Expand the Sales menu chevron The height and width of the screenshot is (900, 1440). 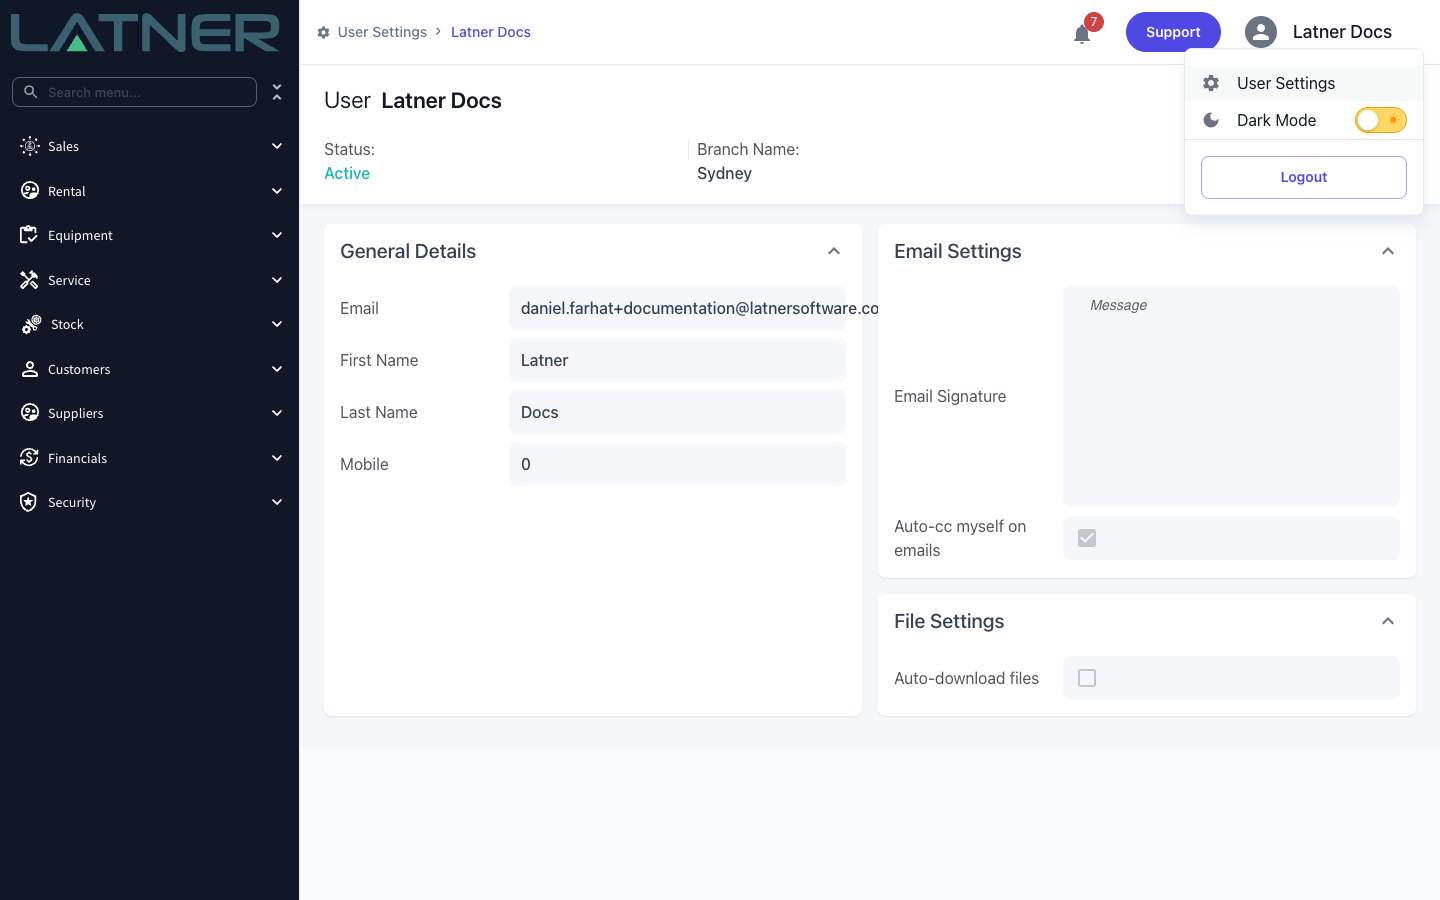277,146
